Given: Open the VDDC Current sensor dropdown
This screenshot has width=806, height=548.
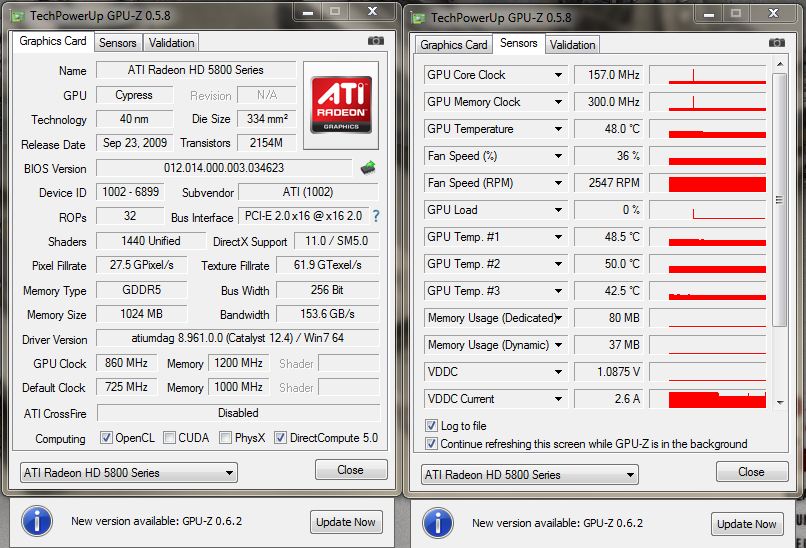Looking at the screenshot, I should 558,399.
